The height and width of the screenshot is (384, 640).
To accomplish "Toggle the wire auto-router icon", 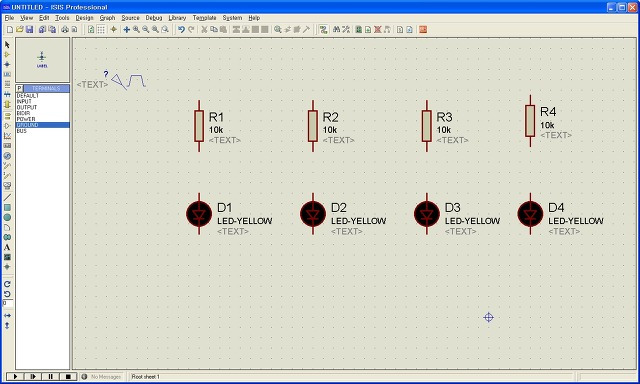I will click(x=323, y=29).
